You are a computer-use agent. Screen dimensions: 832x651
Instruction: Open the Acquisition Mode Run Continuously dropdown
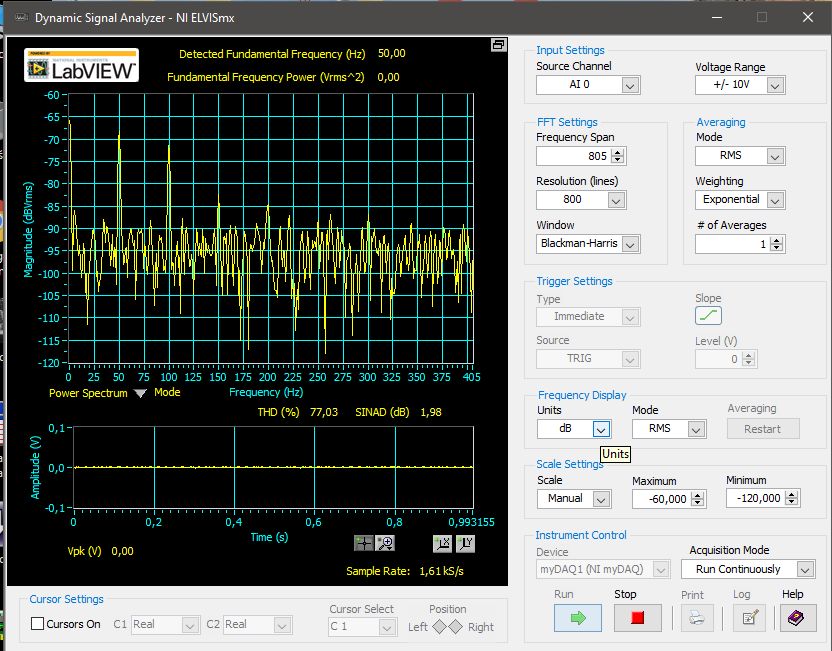805,569
